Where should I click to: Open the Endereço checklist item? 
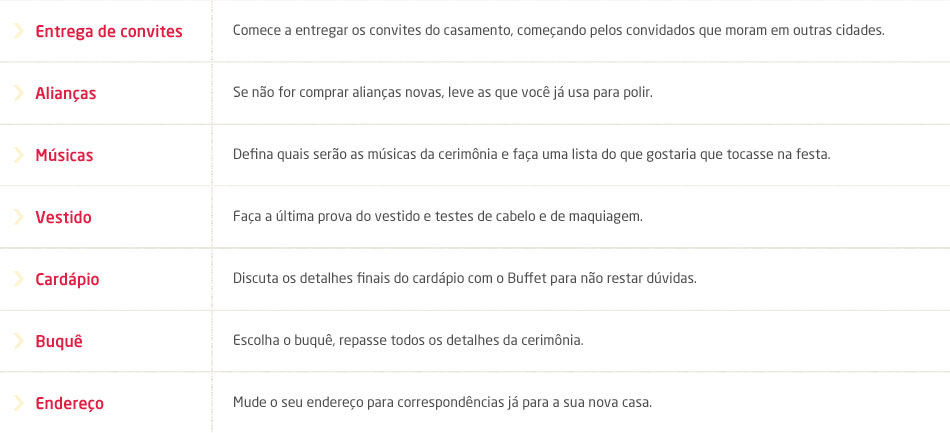(x=69, y=403)
